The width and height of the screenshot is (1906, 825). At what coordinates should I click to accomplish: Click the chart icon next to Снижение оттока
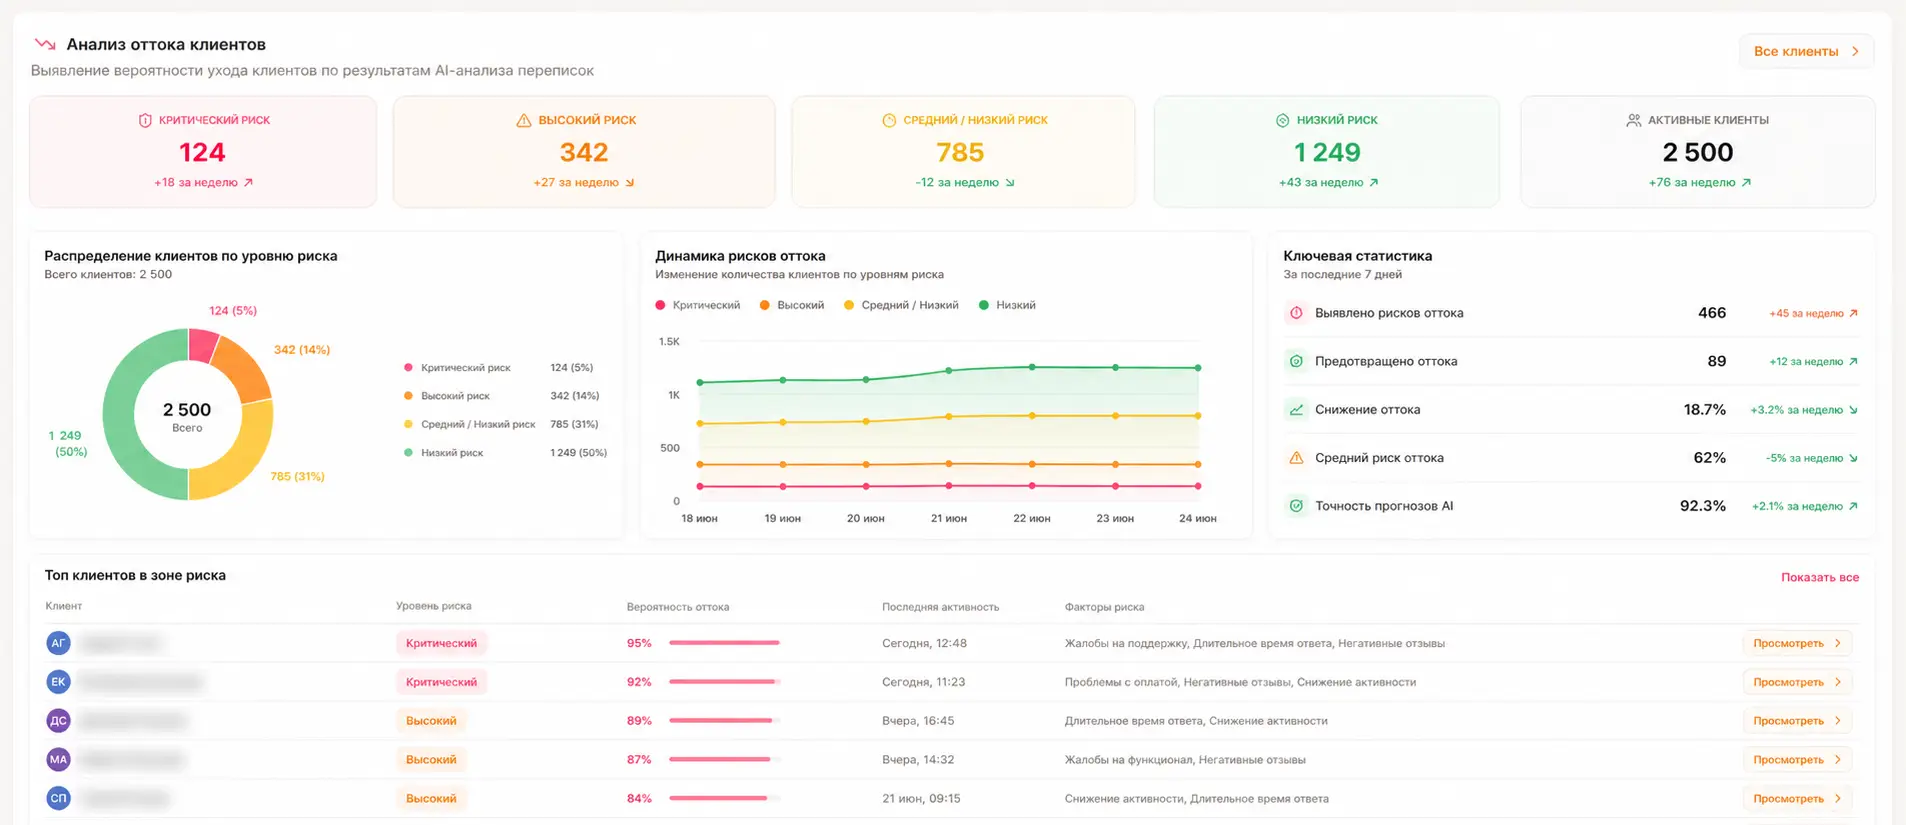pos(1296,410)
